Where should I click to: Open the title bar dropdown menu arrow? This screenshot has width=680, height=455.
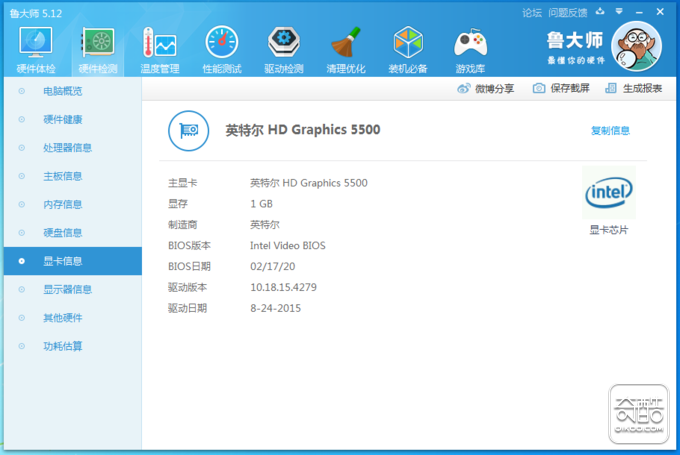(x=619, y=12)
